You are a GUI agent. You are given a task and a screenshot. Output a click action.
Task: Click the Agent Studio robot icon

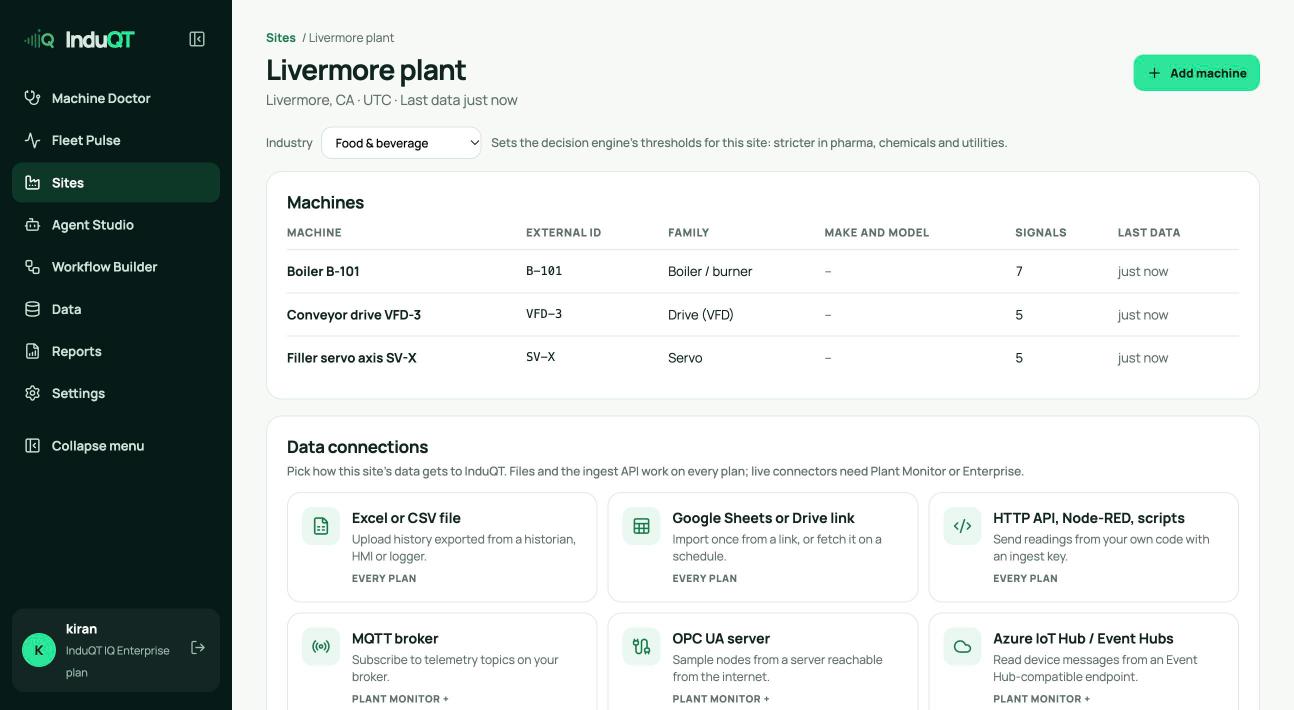(x=32, y=225)
